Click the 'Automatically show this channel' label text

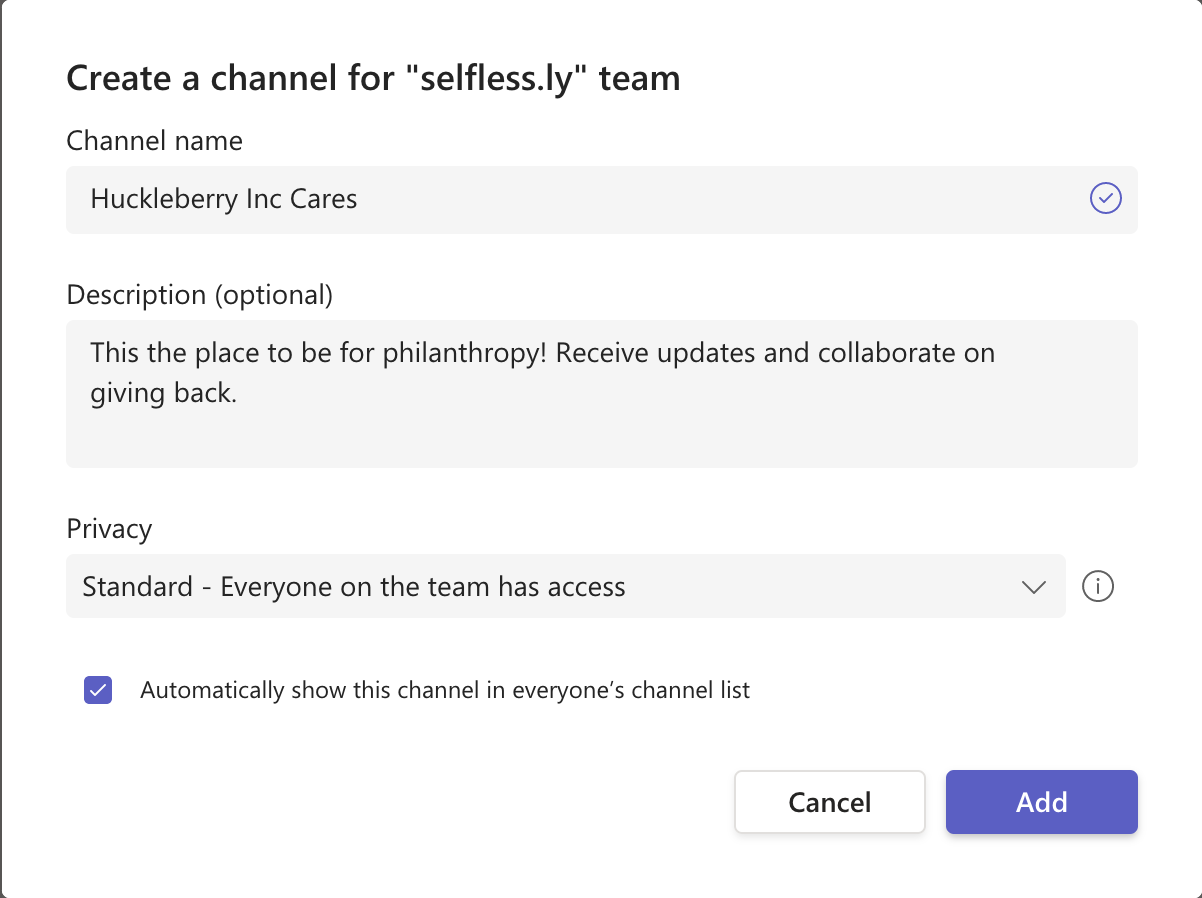tap(445, 690)
